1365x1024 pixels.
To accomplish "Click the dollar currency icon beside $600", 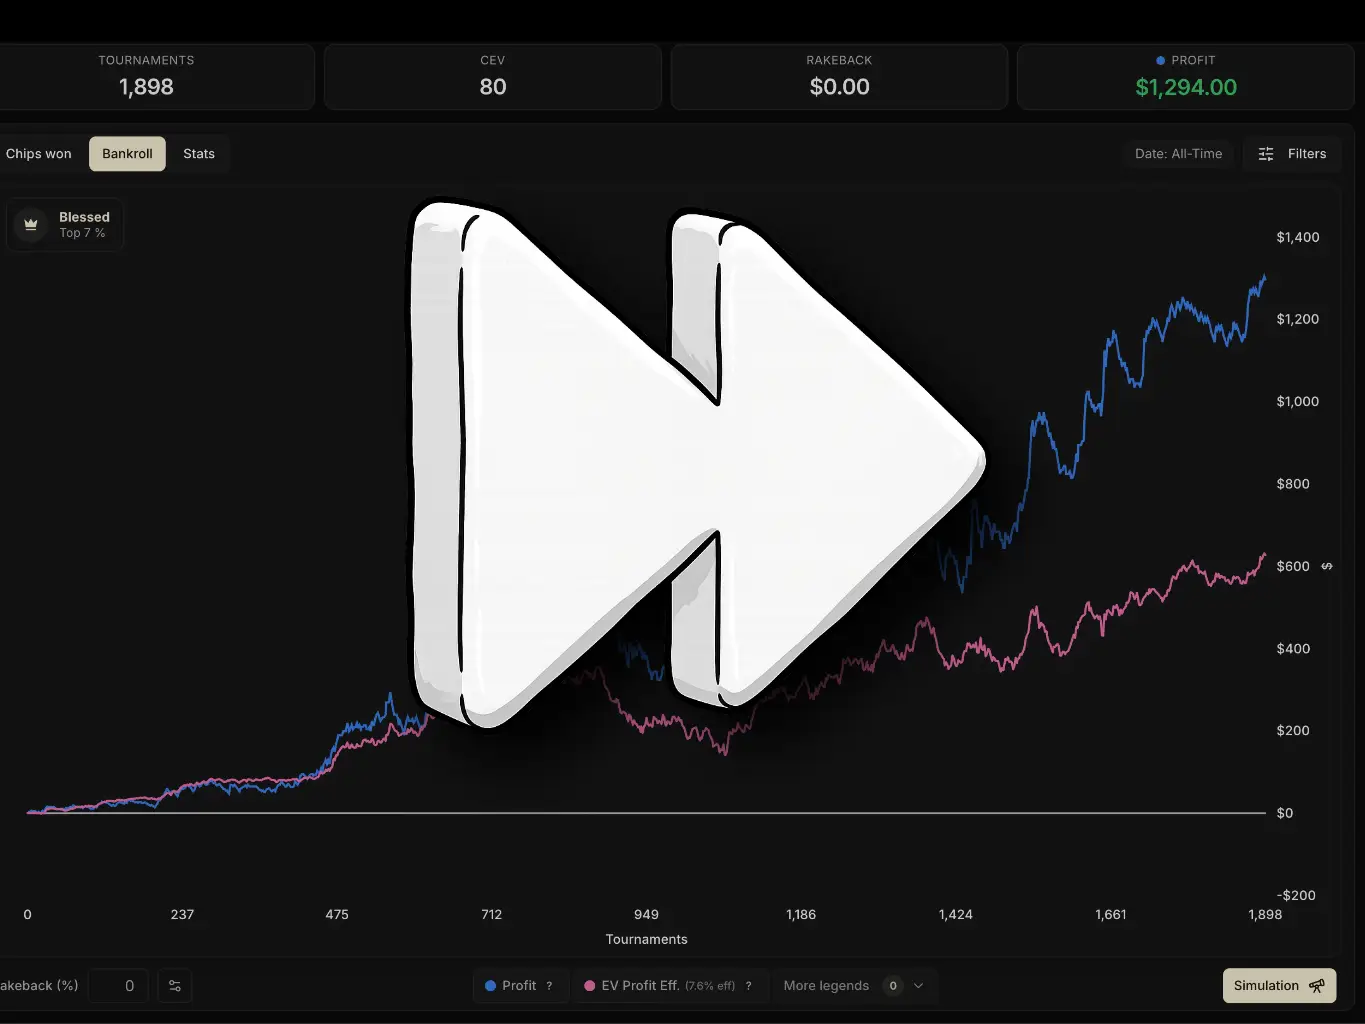I will coord(1327,566).
